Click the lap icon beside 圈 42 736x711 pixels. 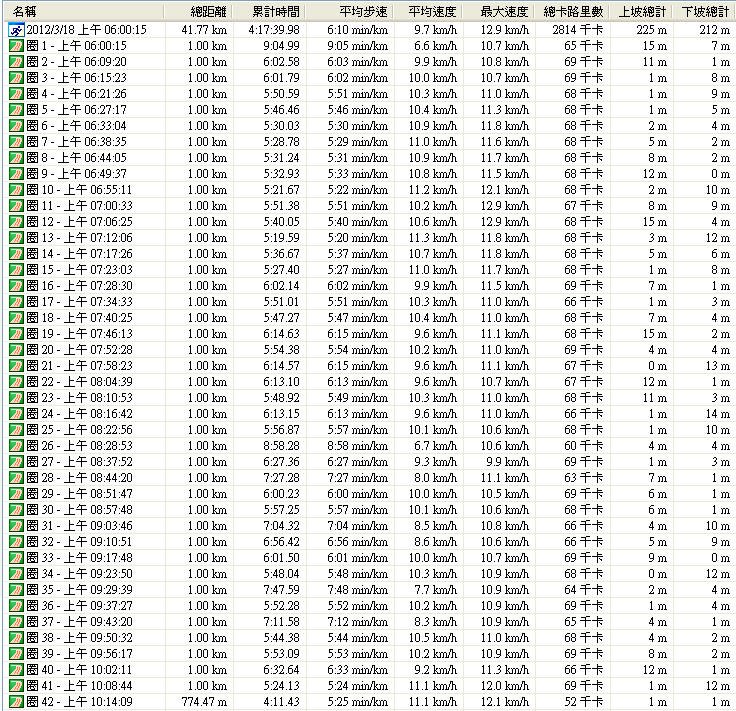16,703
